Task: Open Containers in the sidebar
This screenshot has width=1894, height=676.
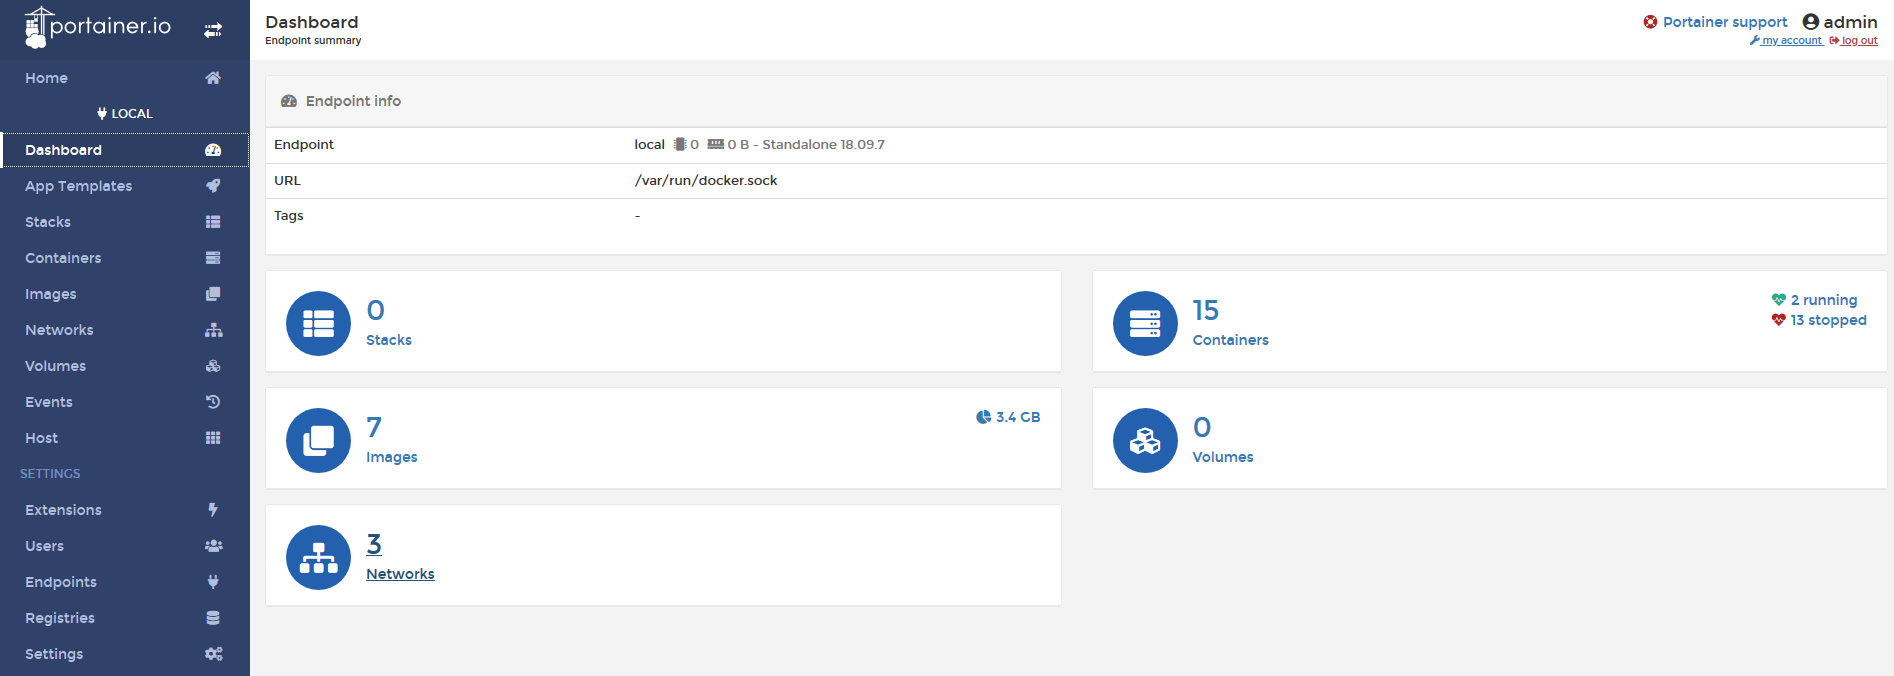Action: point(125,258)
